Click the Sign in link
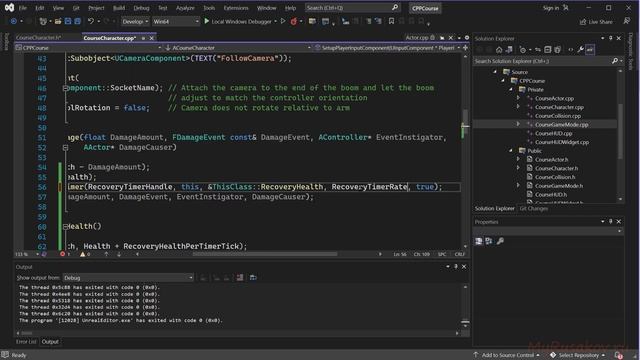The height and width of the screenshot is (360, 640). pos(551,8)
